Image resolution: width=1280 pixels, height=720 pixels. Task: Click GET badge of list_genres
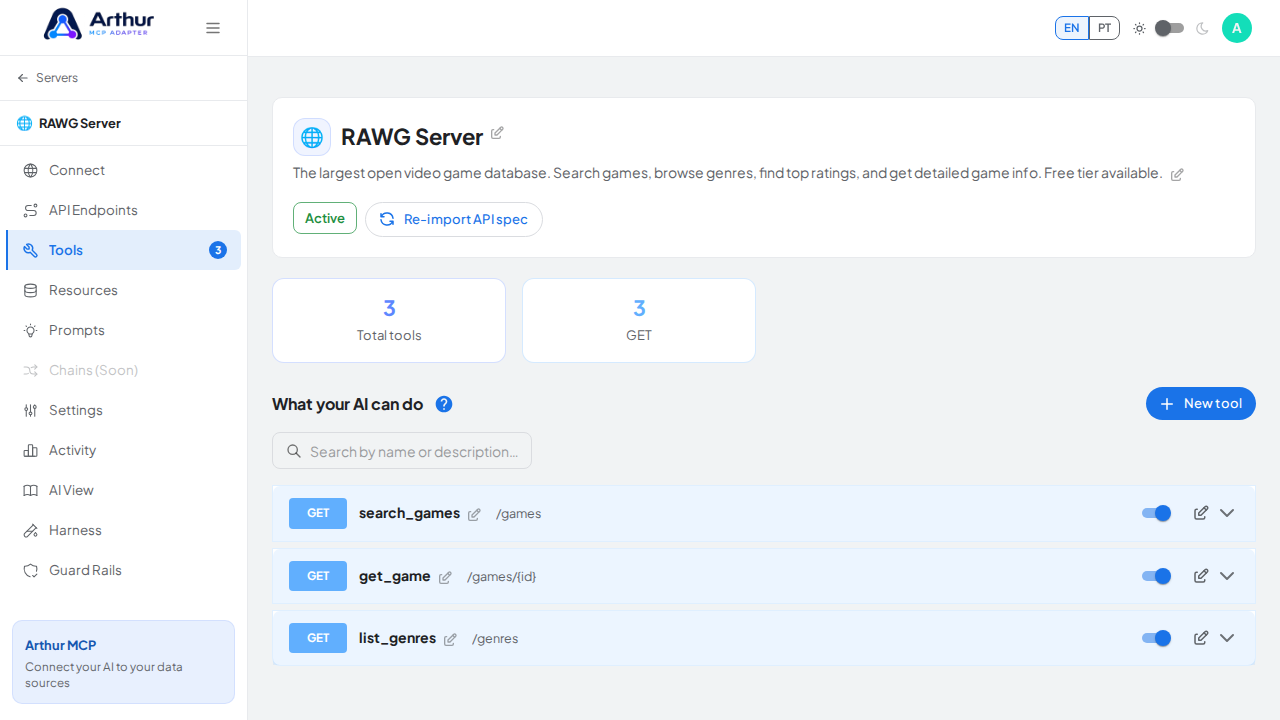pos(318,638)
